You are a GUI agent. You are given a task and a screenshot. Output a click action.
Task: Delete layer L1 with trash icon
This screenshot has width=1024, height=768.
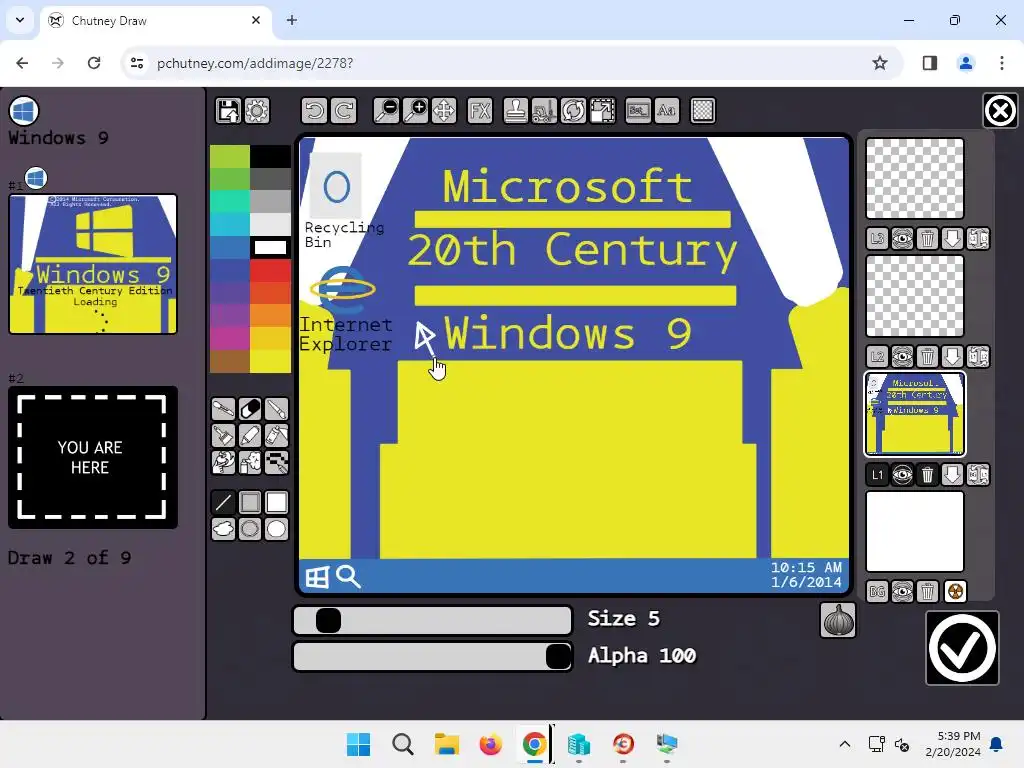(927, 475)
